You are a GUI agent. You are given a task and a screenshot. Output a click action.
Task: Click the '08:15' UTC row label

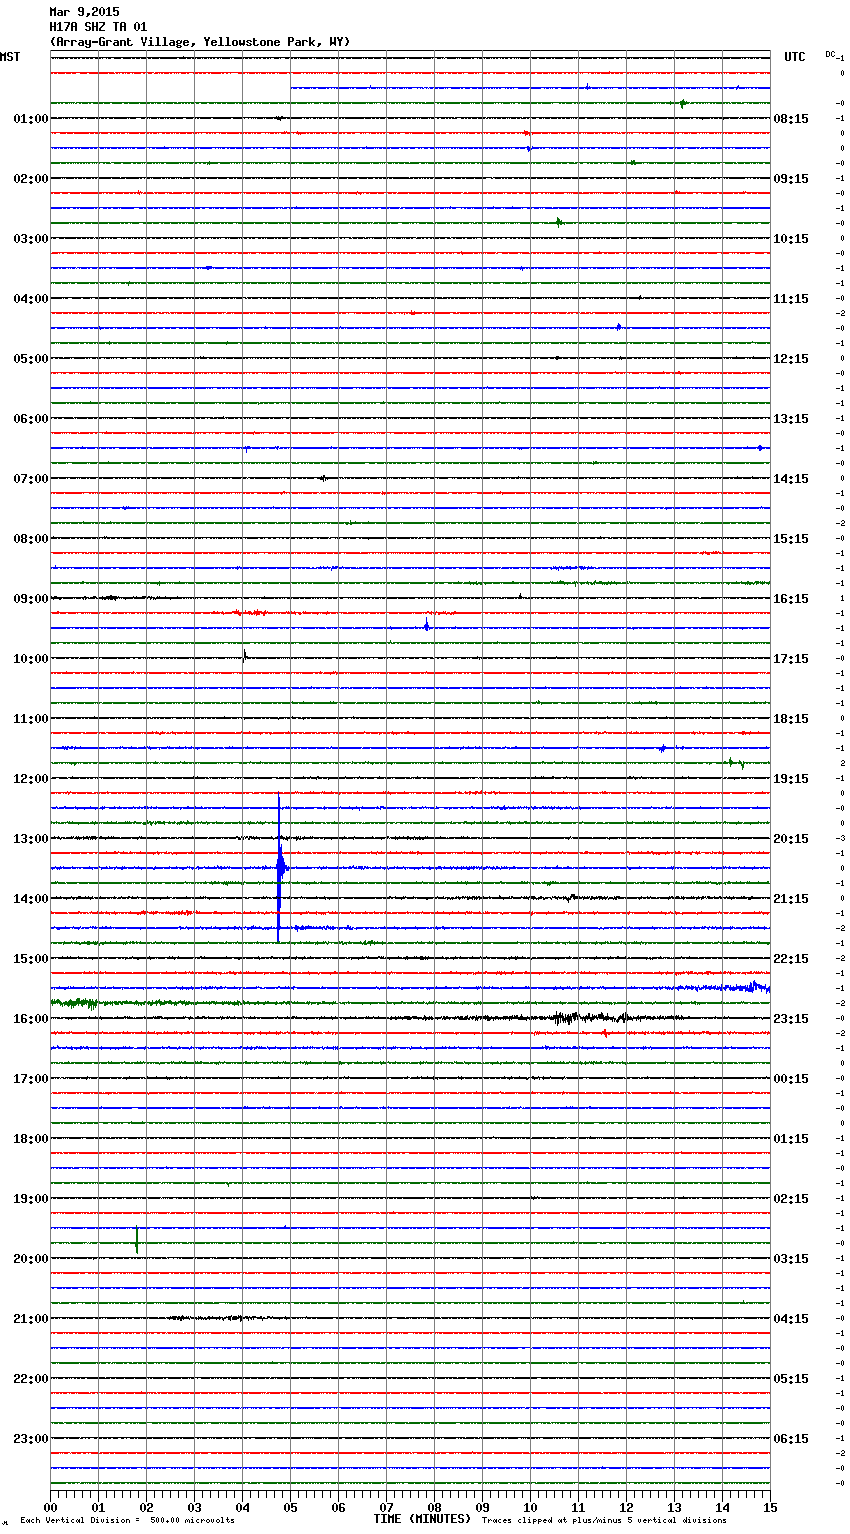[791, 119]
